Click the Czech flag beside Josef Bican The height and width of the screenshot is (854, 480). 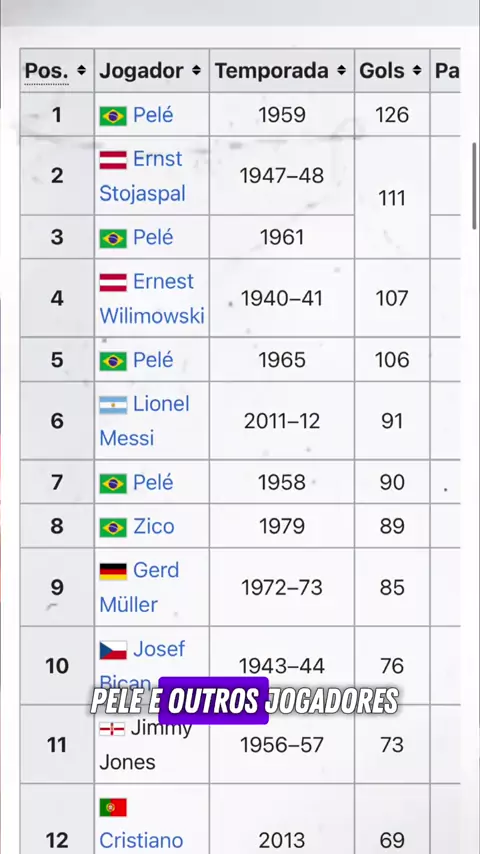click(x=113, y=650)
